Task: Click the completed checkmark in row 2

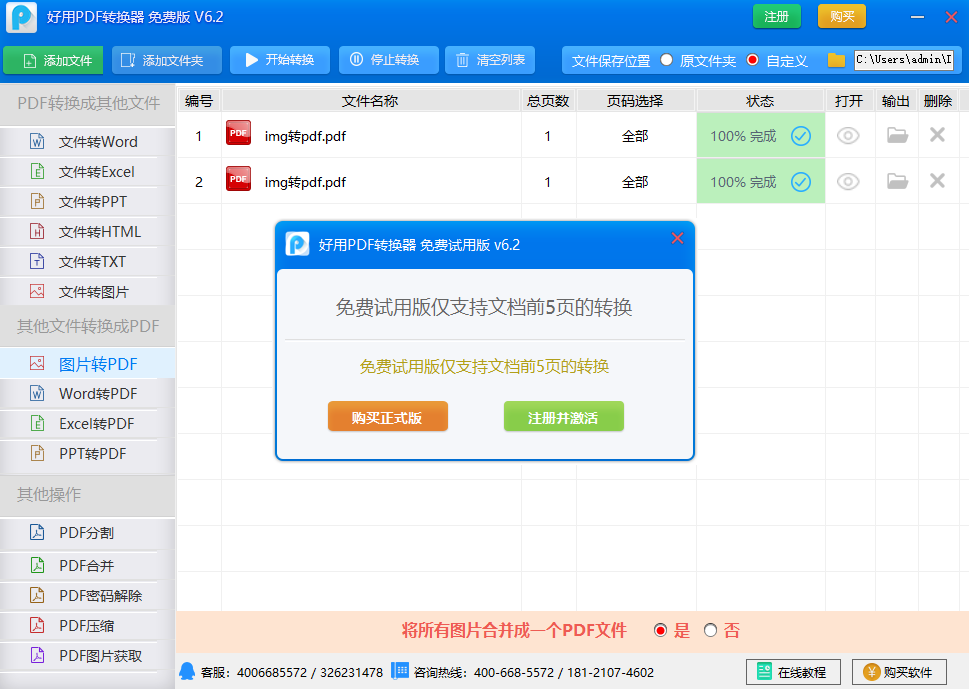Action: [801, 182]
